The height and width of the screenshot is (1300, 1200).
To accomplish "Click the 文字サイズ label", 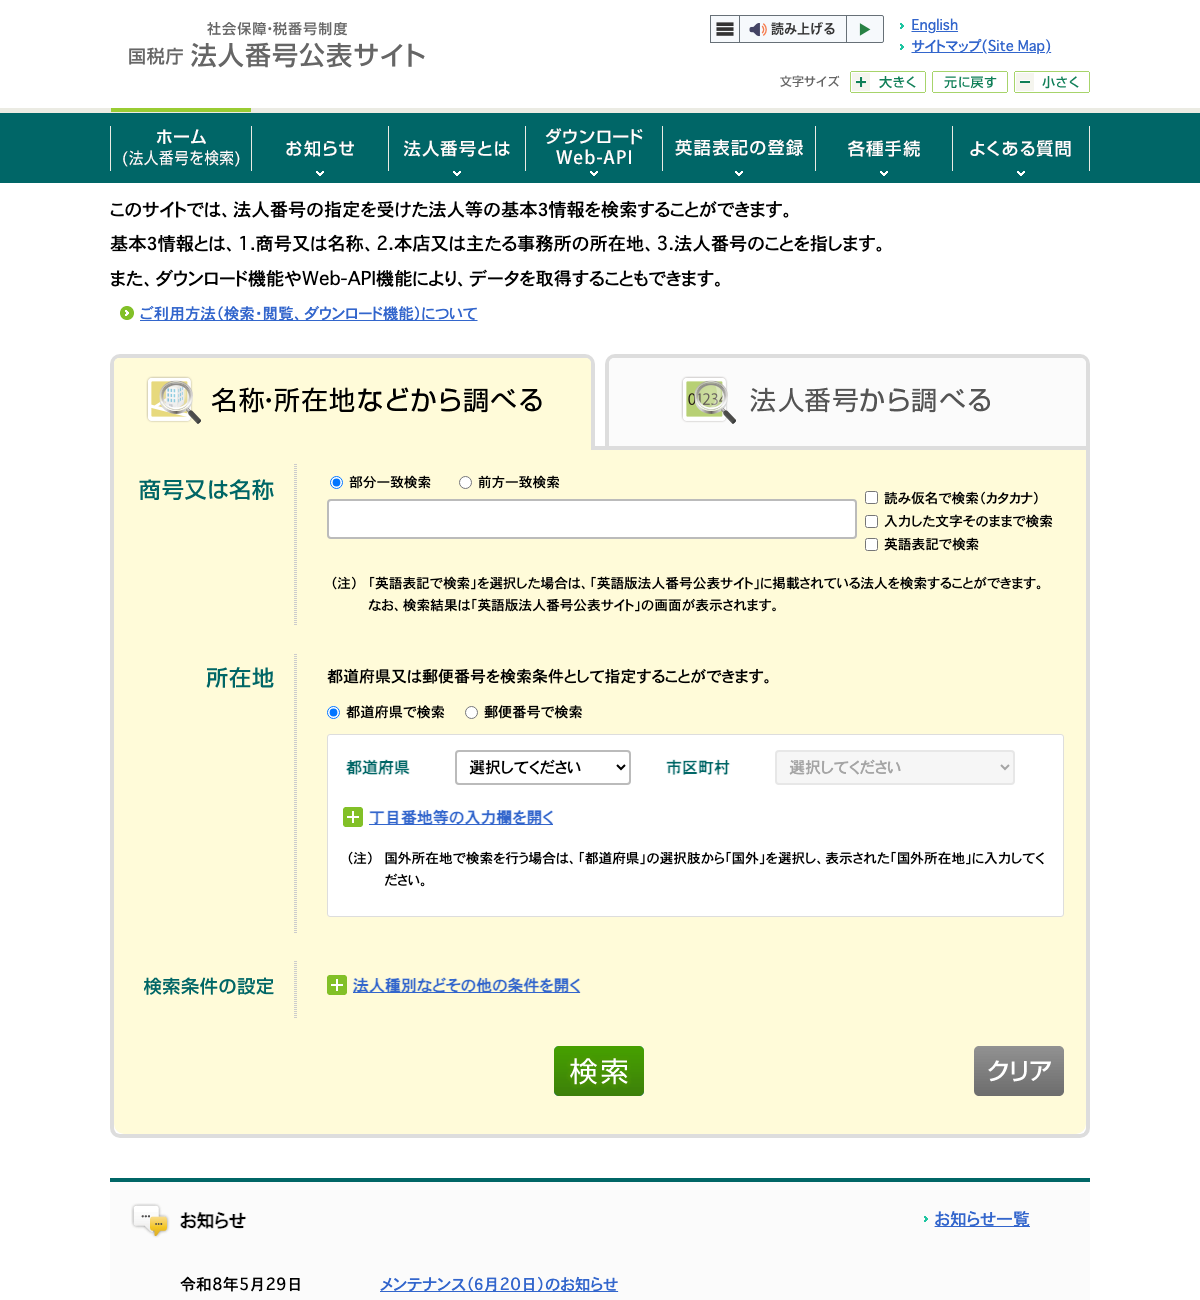I will pyautogui.click(x=809, y=82).
